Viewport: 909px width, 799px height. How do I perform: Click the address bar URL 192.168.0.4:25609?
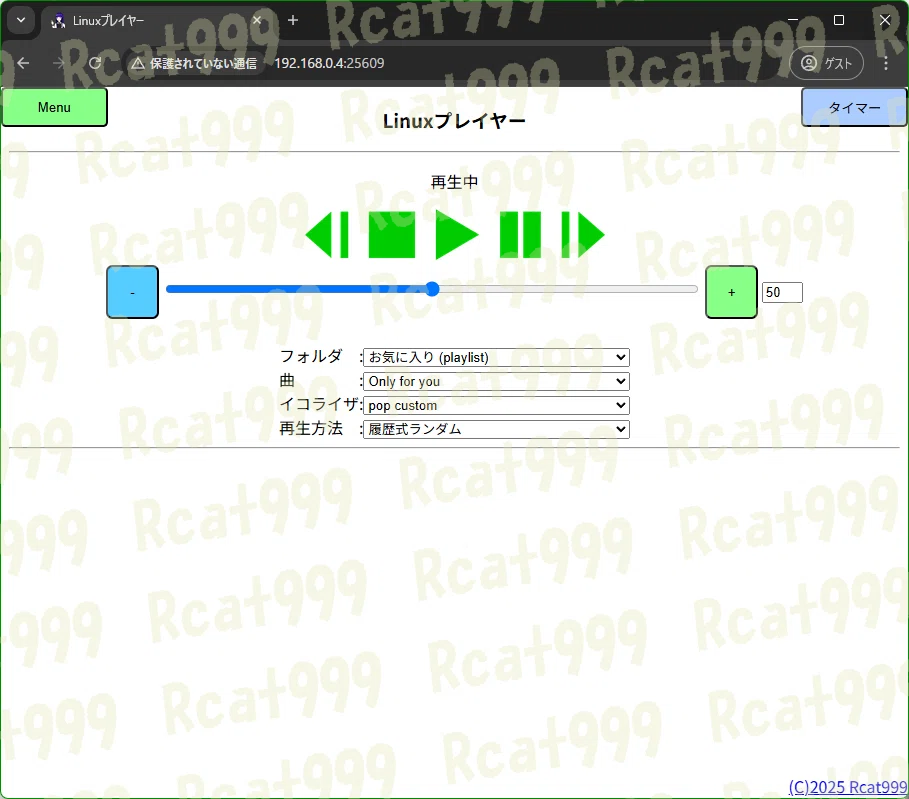pyautogui.click(x=329, y=63)
